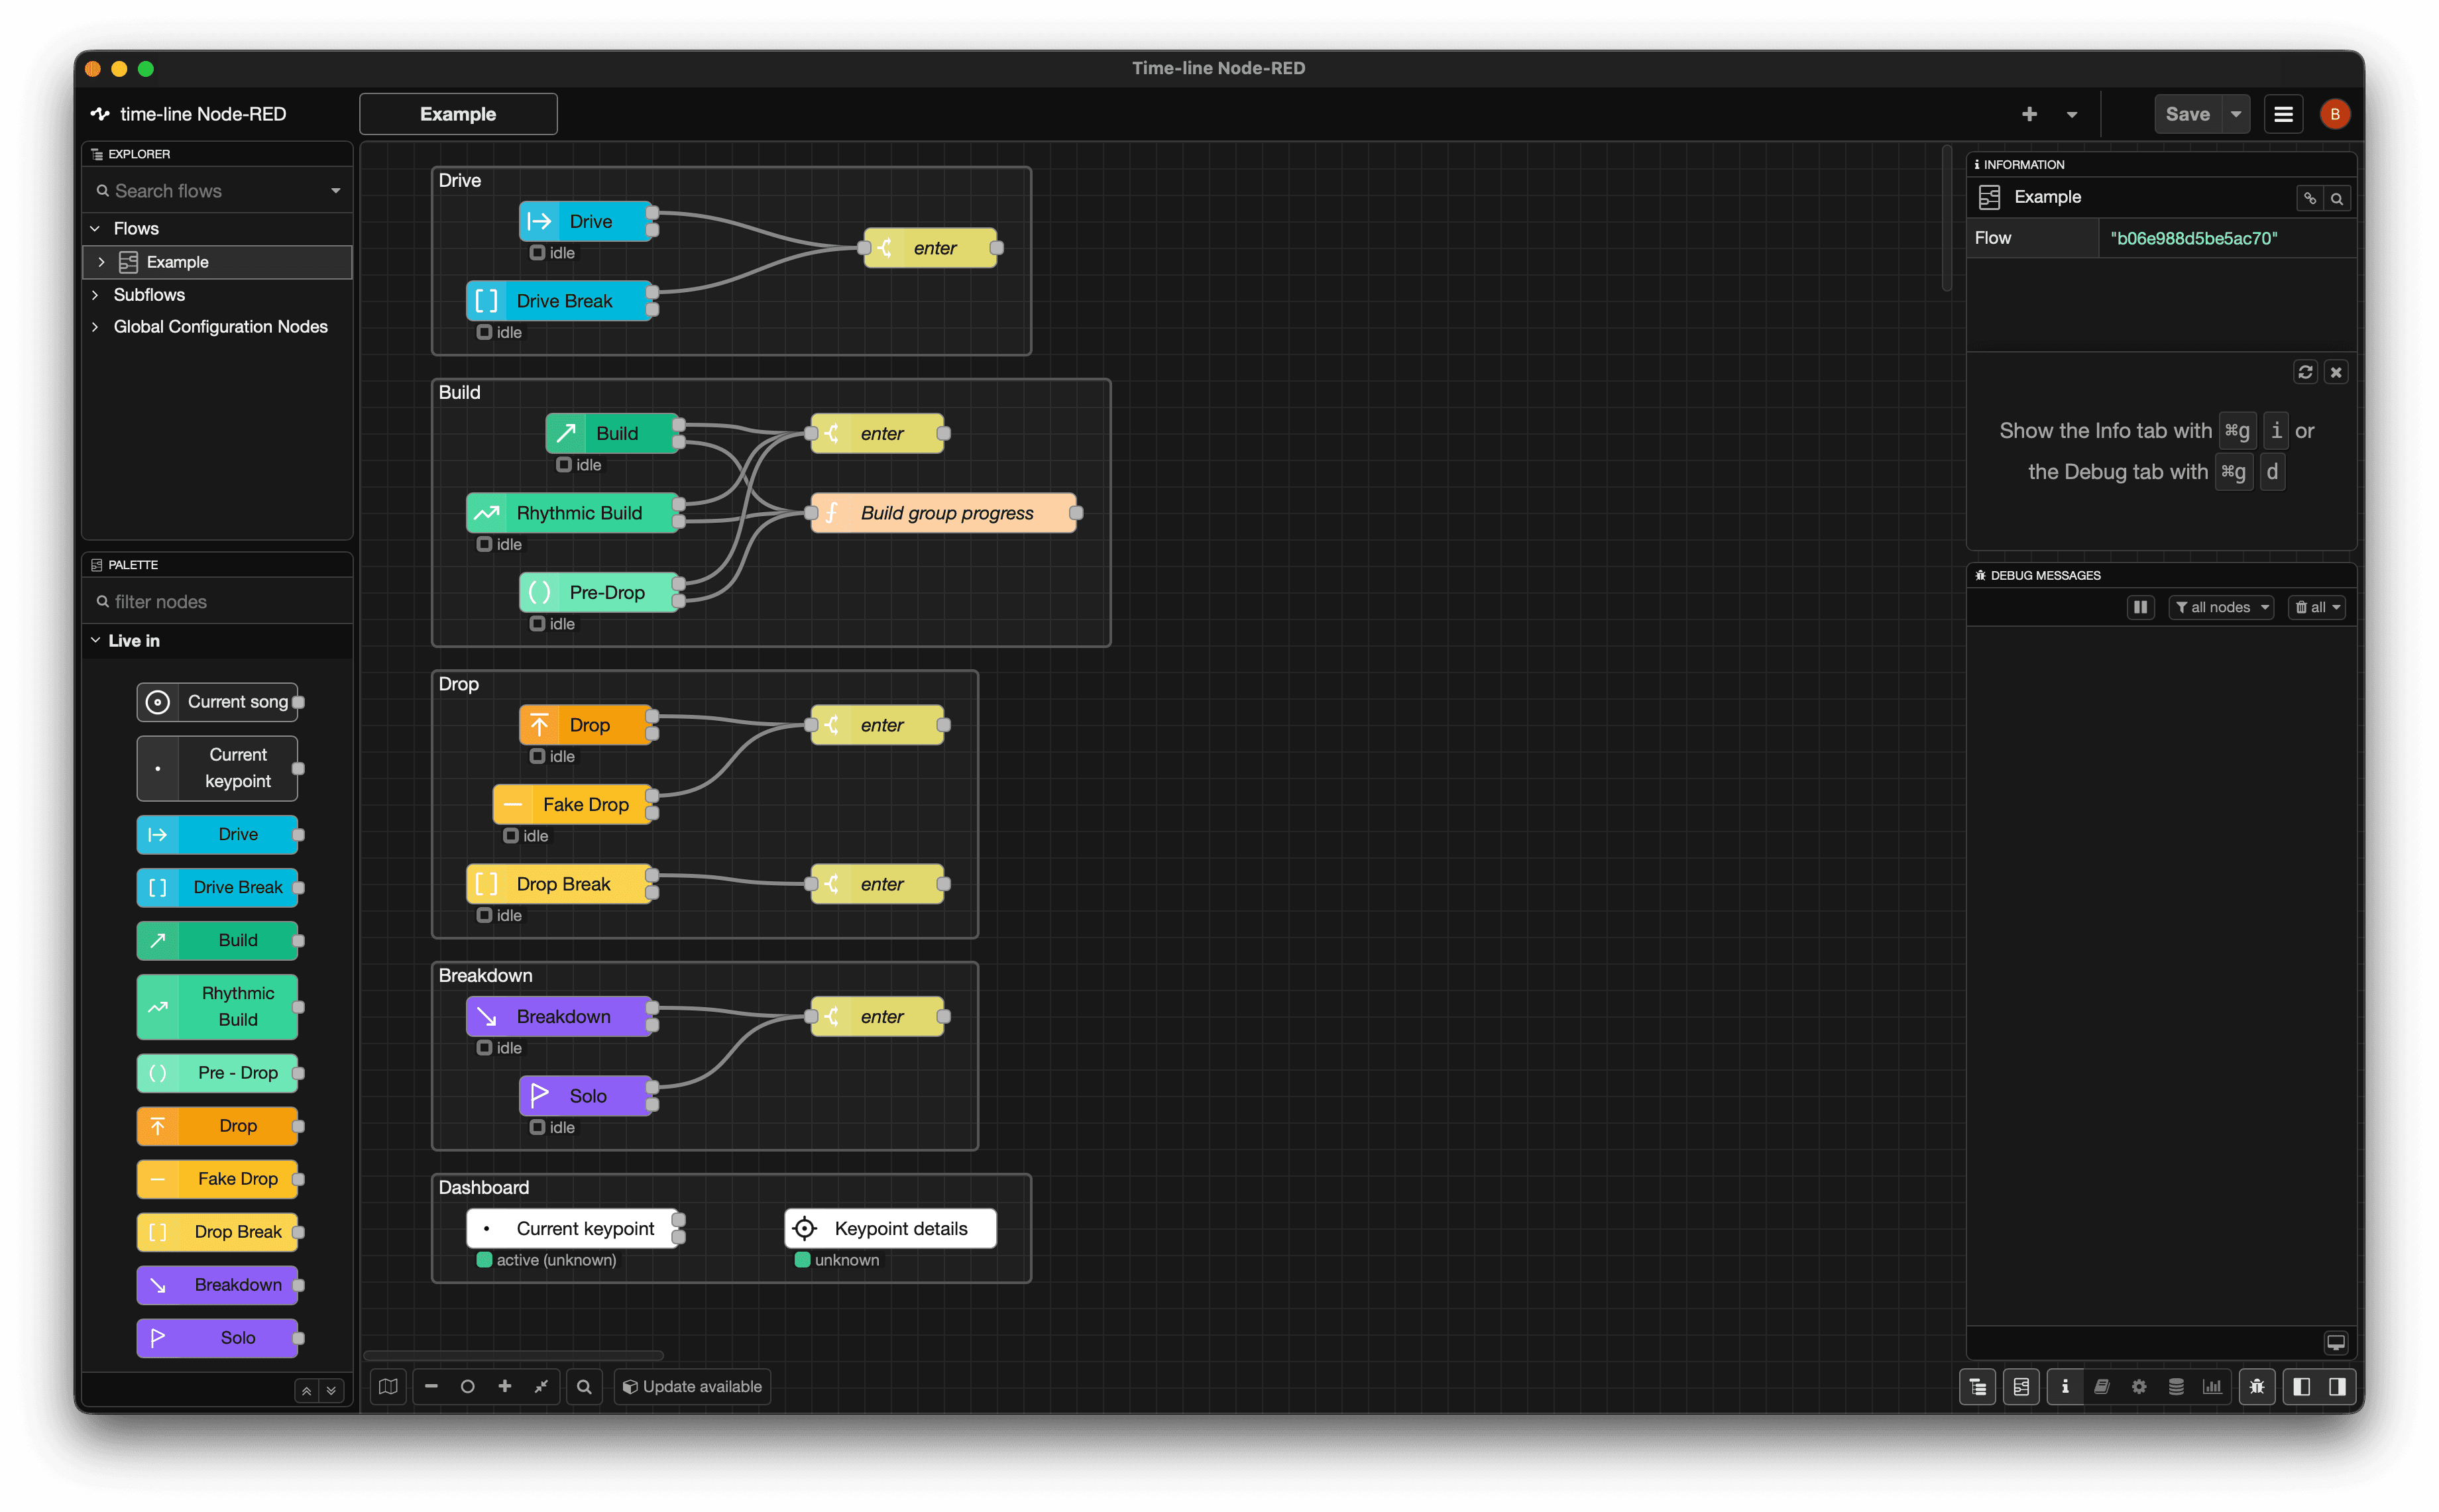Show the information tab icon
Image resolution: width=2439 pixels, height=1512 pixels.
[2065, 1386]
